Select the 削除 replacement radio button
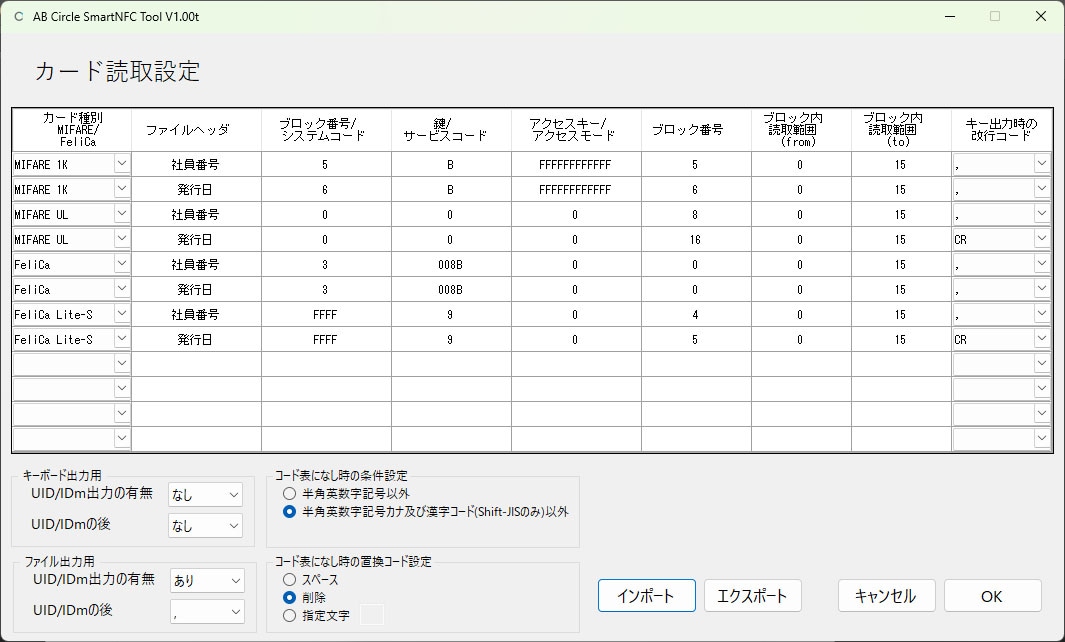 click(290, 597)
